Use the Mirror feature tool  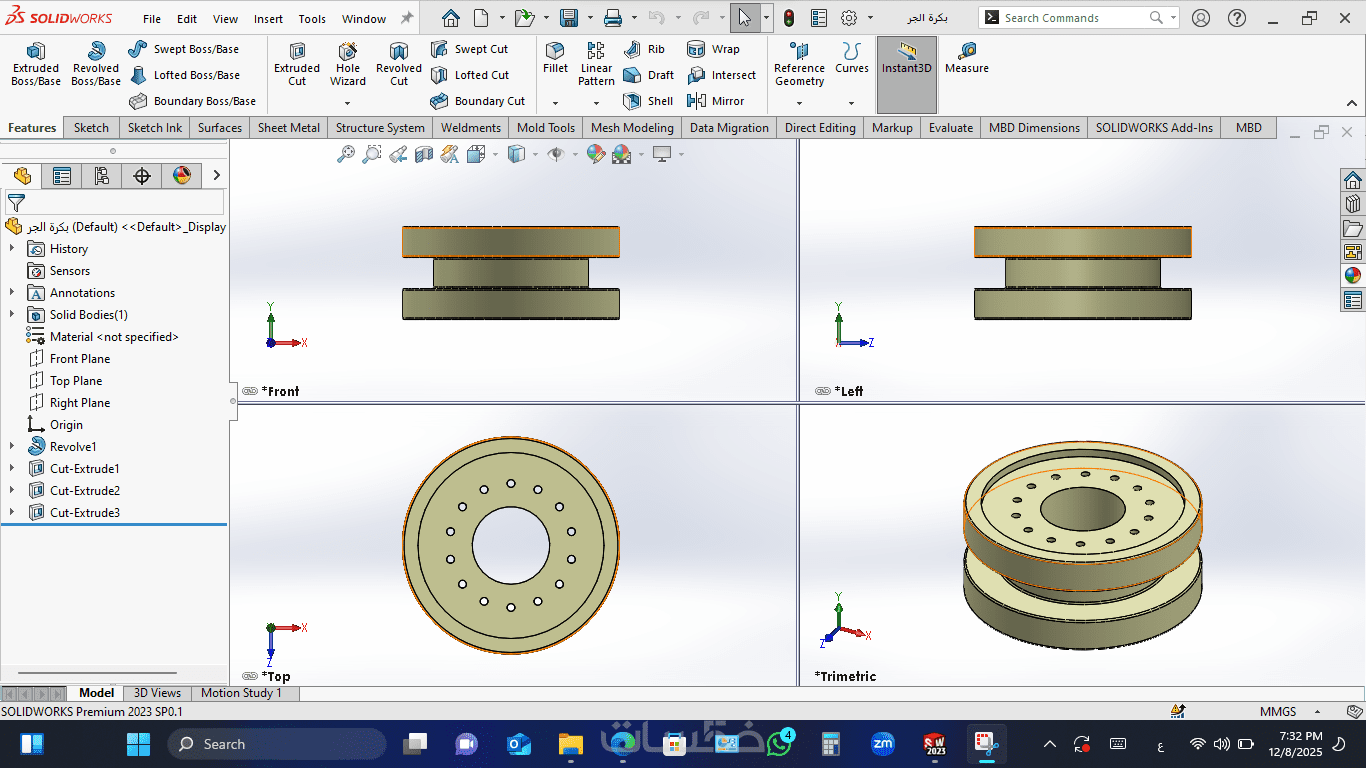pos(715,101)
